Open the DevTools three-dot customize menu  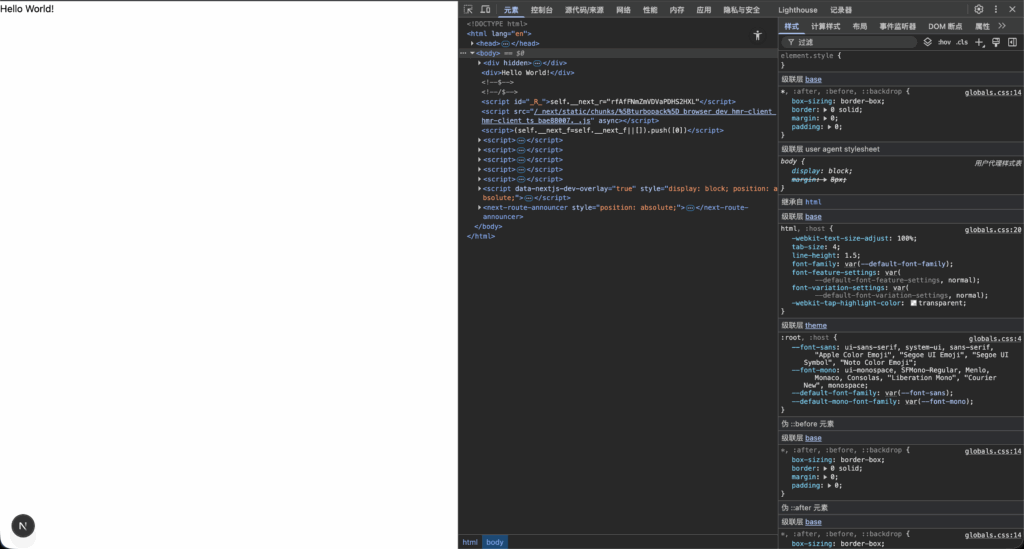(x=996, y=9)
